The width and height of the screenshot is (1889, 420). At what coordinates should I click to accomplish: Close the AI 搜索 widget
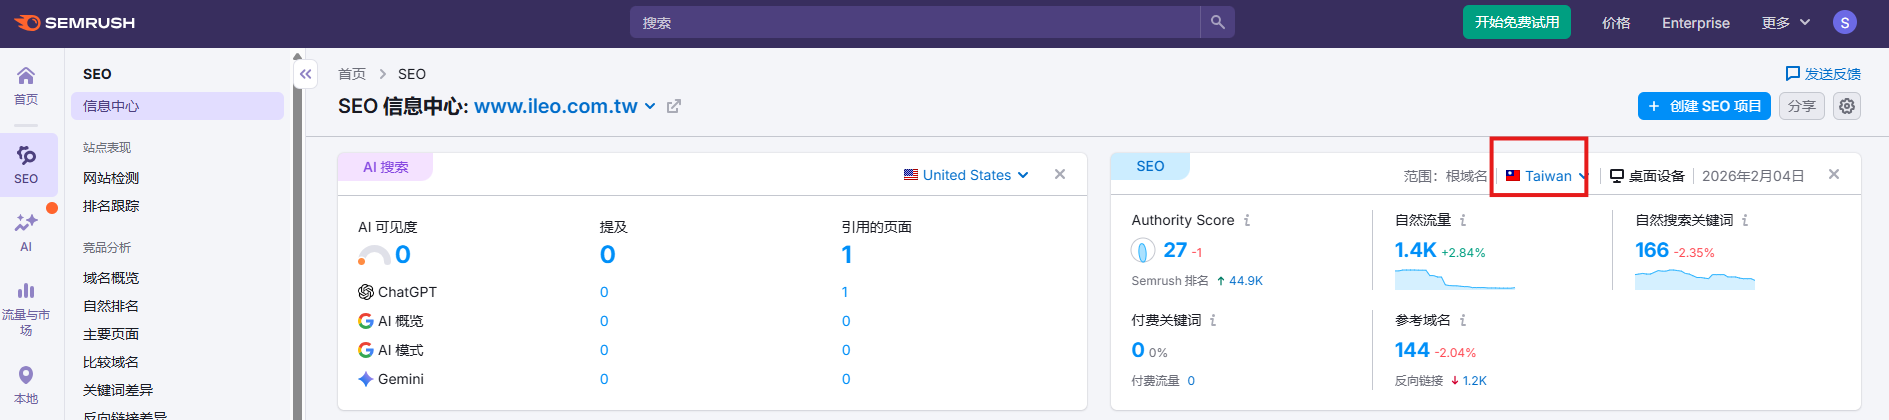[x=1060, y=174]
